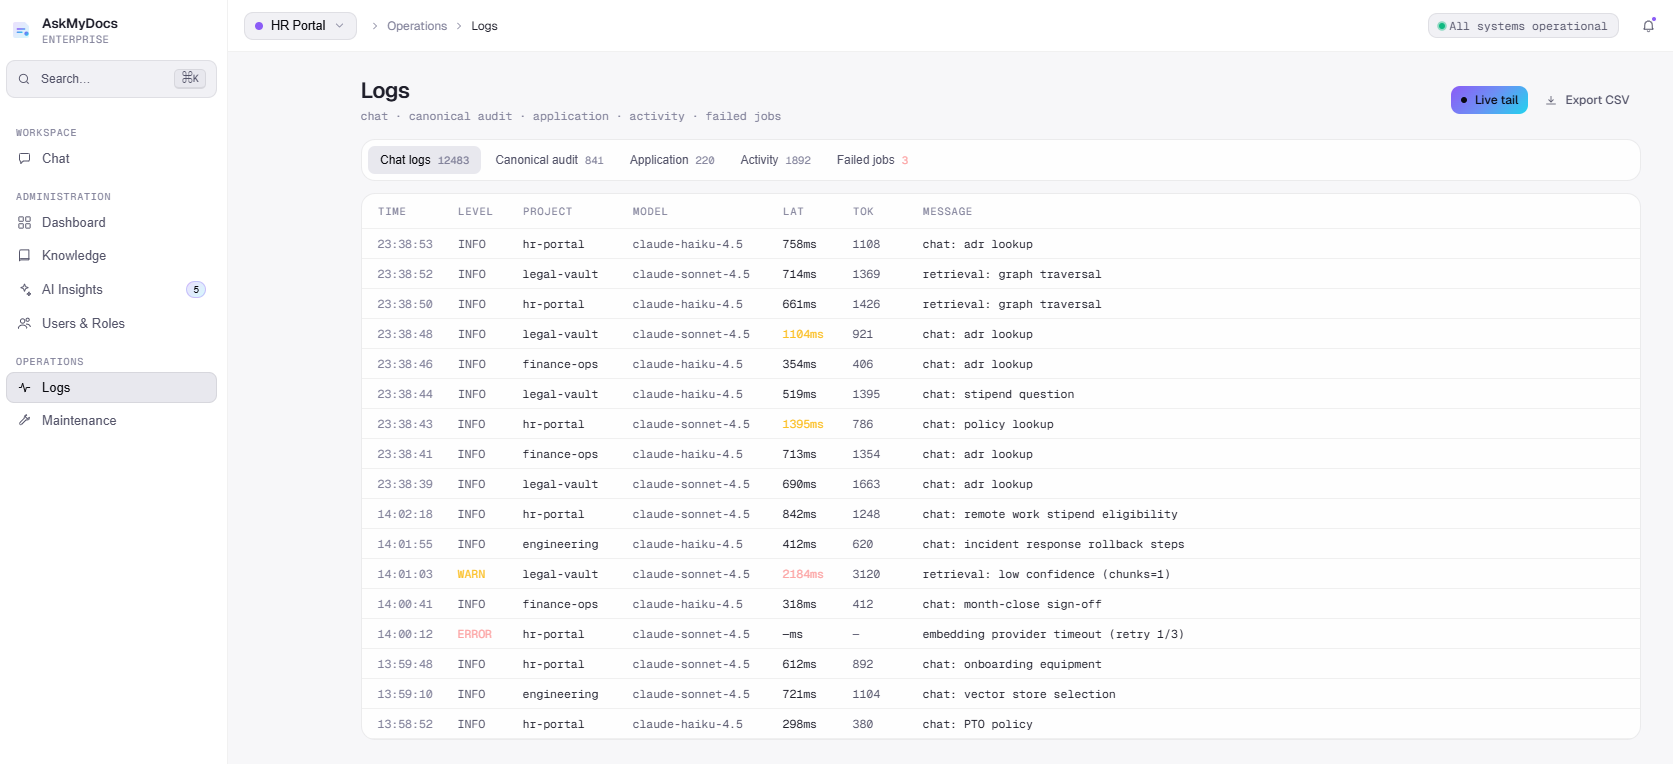Open the Maintenance page
1673x764 pixels.
(x=111, y=421)
